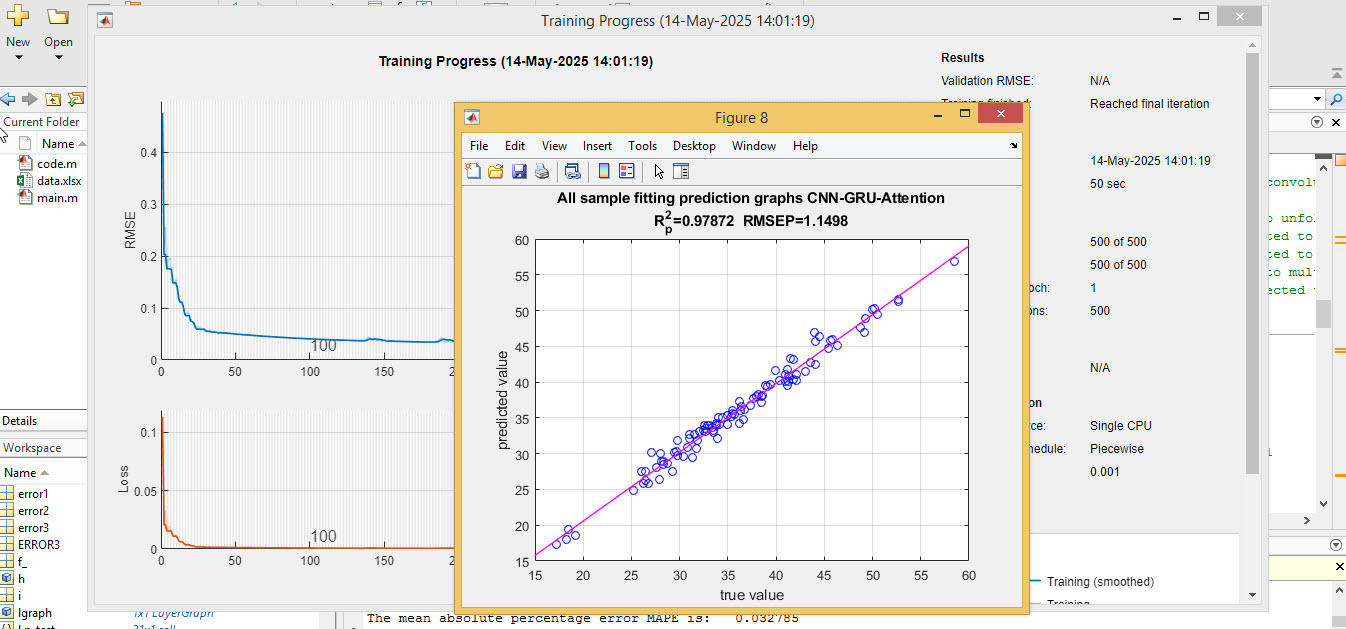Open Insert menu in Figure 8
1346x629 pixels.
[598, 146]
